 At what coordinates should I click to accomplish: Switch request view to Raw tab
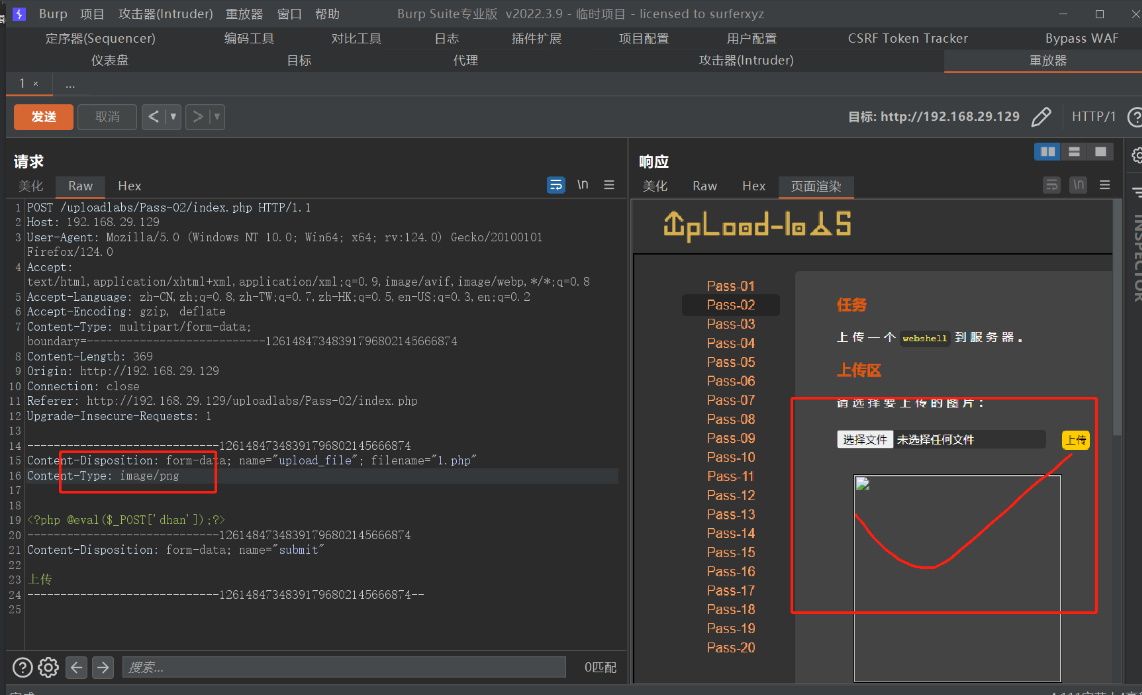point(80,186)
